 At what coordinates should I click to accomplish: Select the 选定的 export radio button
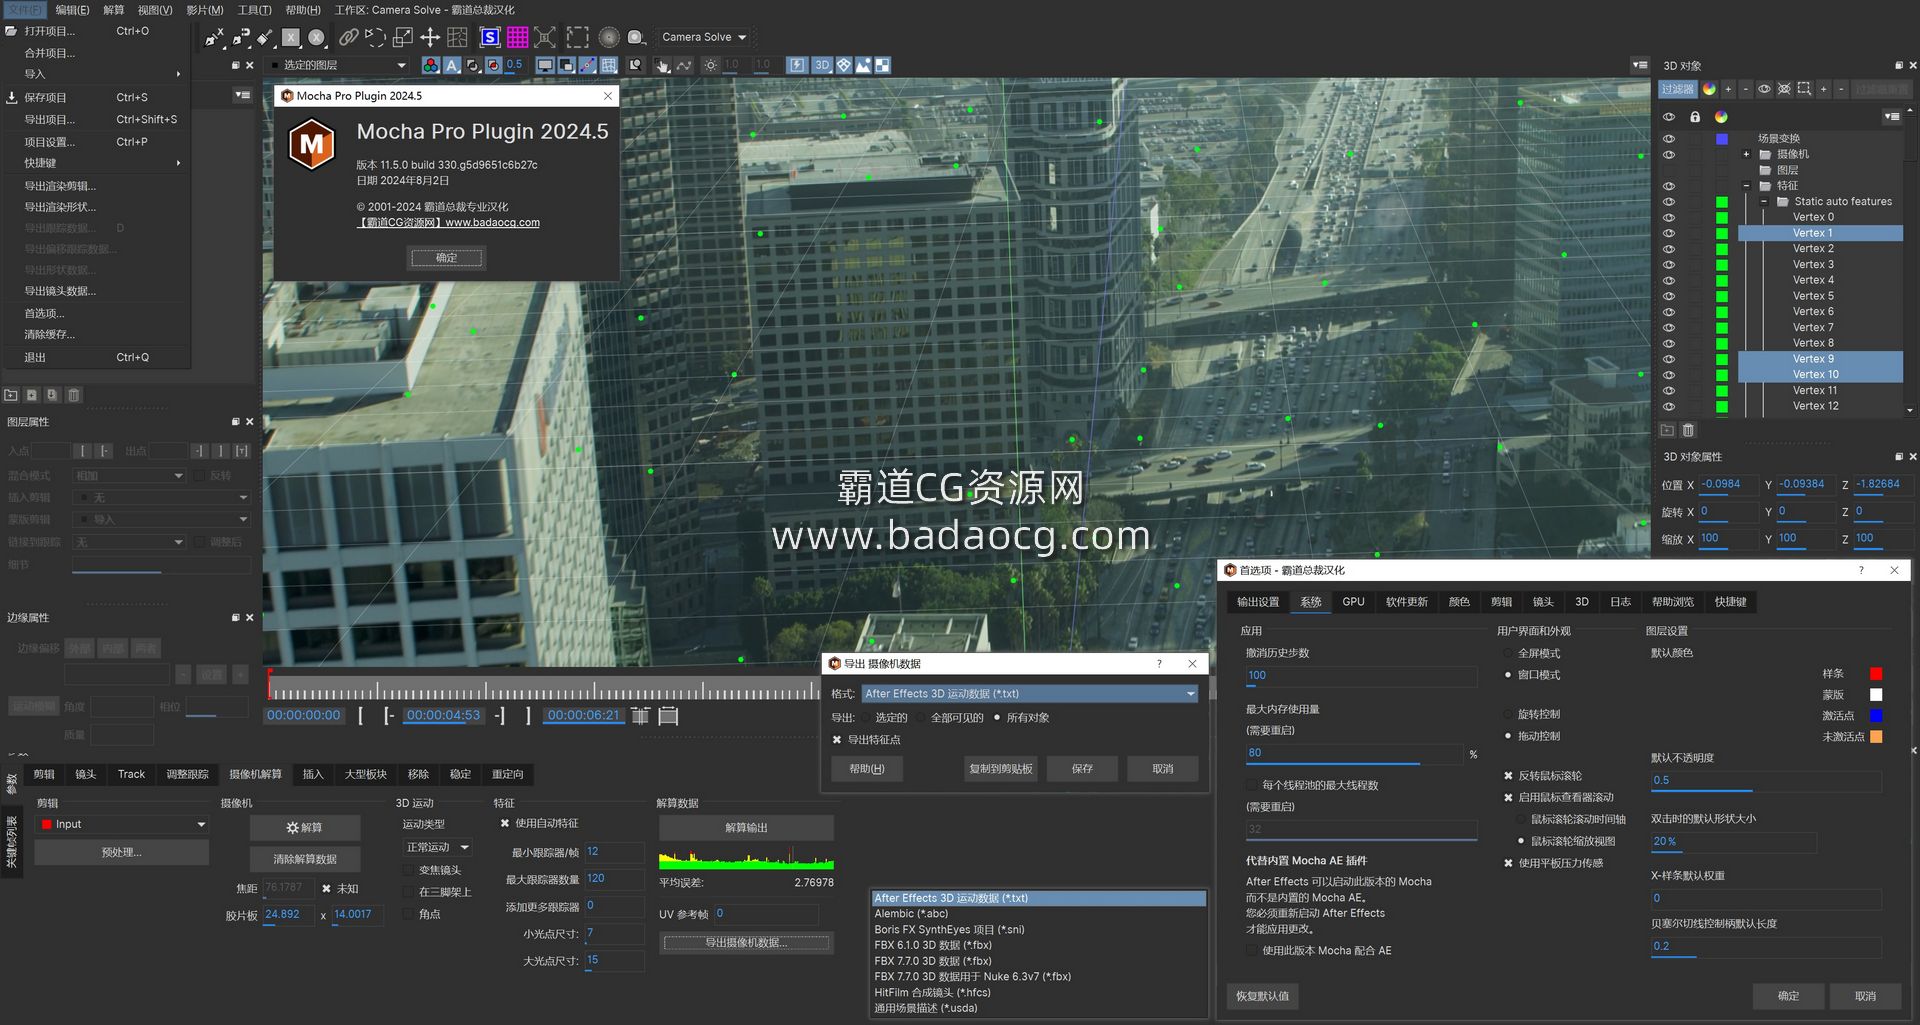866,718
